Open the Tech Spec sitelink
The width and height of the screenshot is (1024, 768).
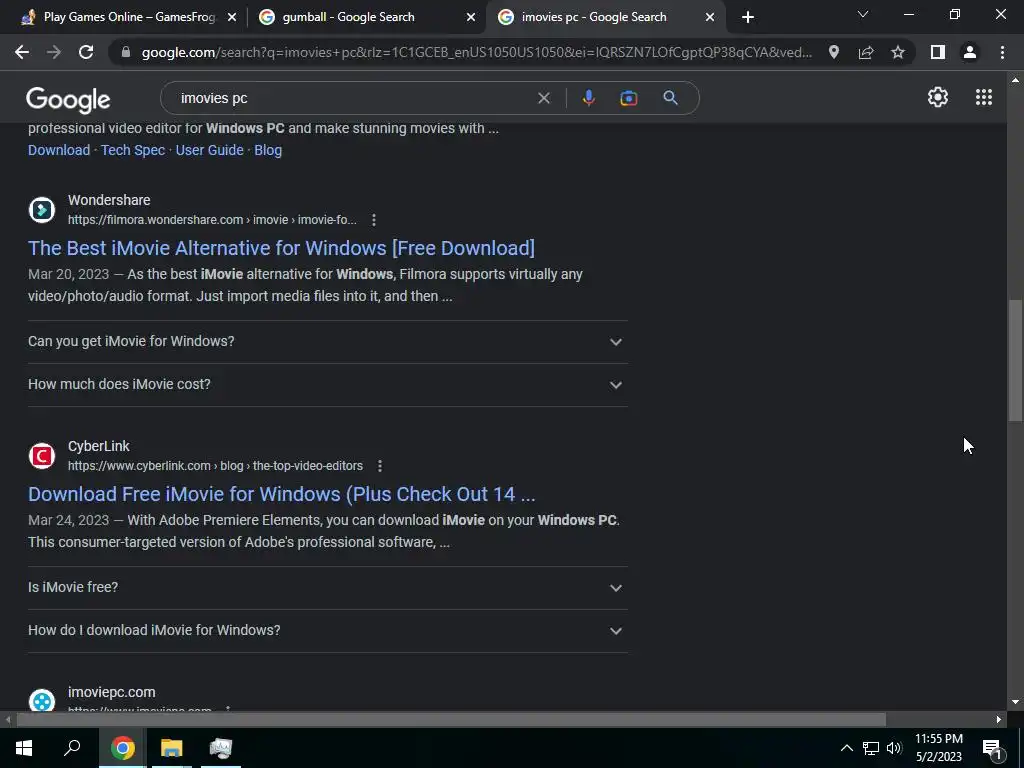(133, 150)
